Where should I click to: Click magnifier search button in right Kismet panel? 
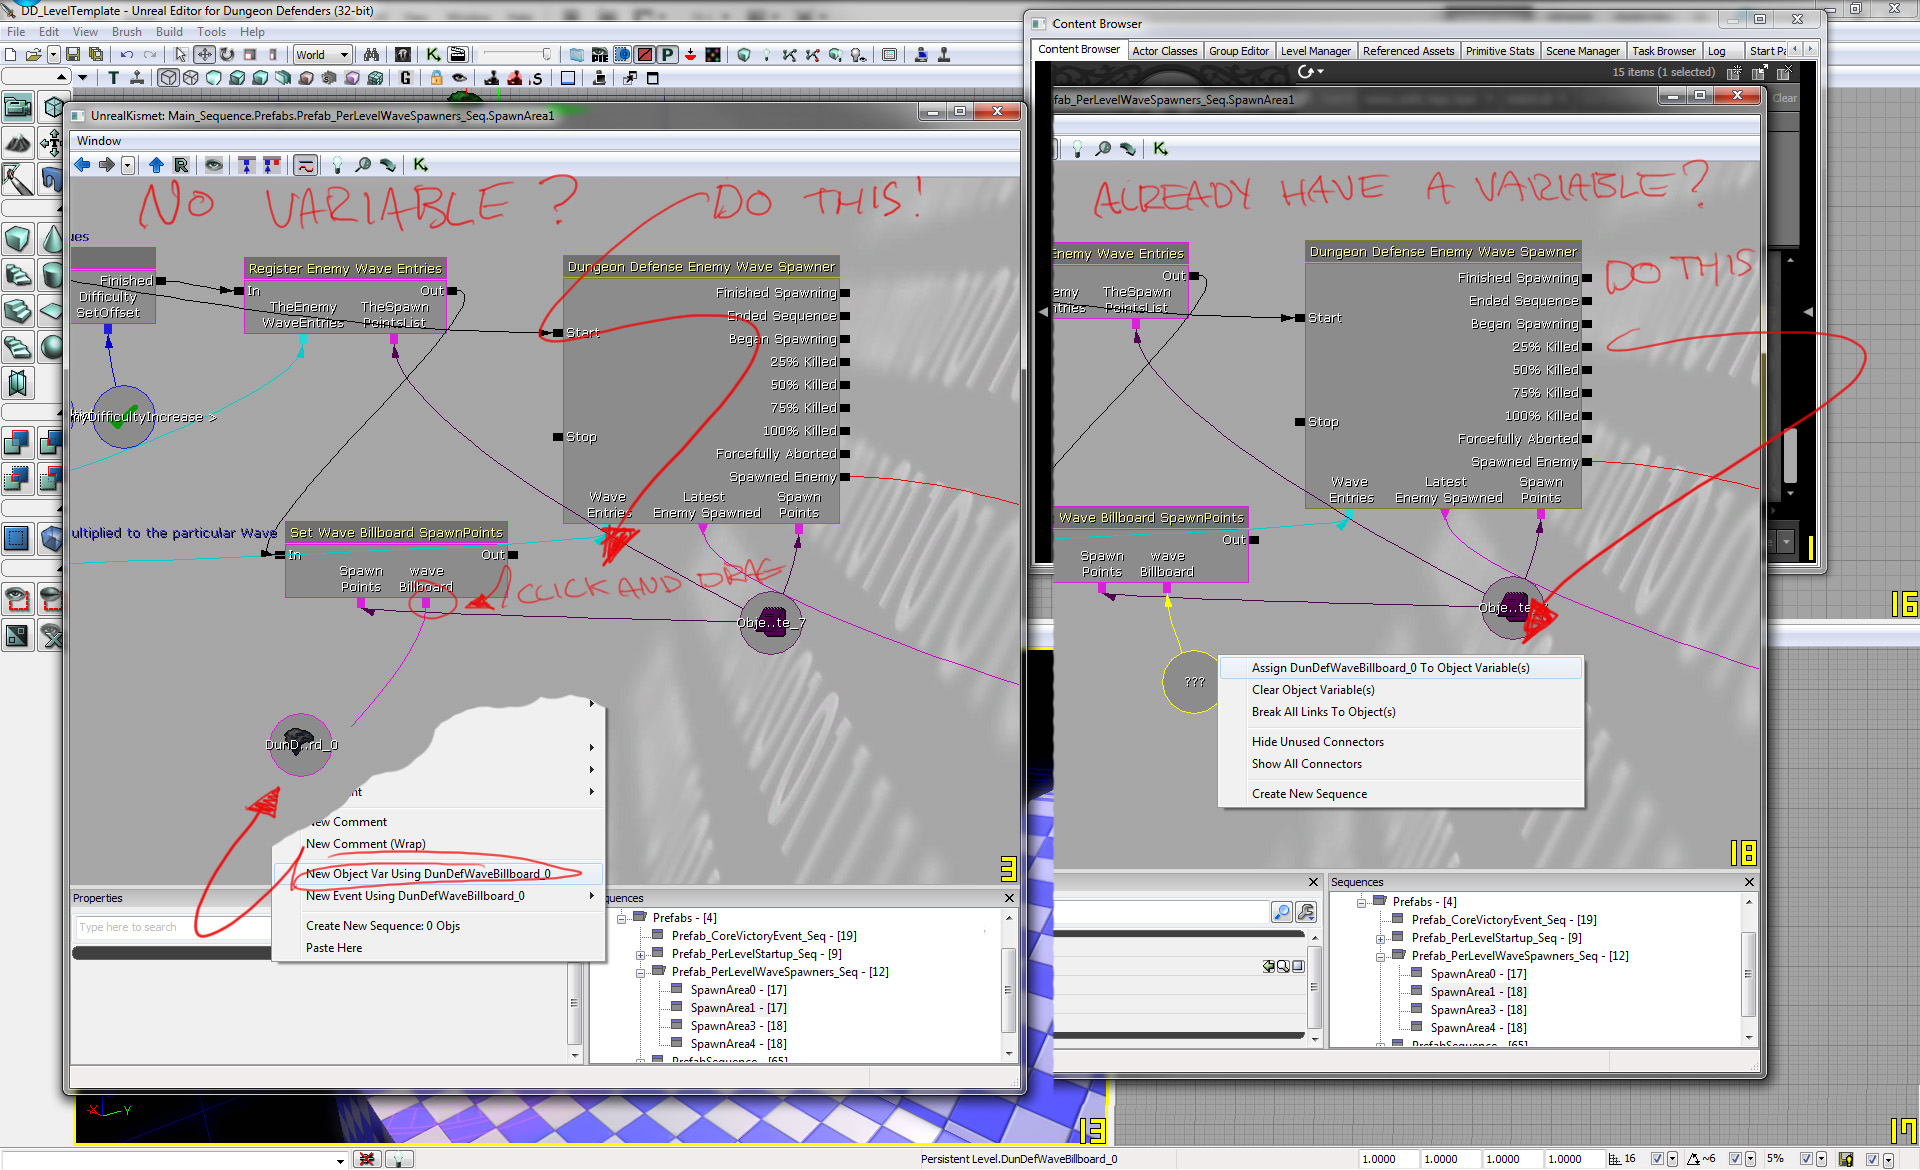point(1281,912)
